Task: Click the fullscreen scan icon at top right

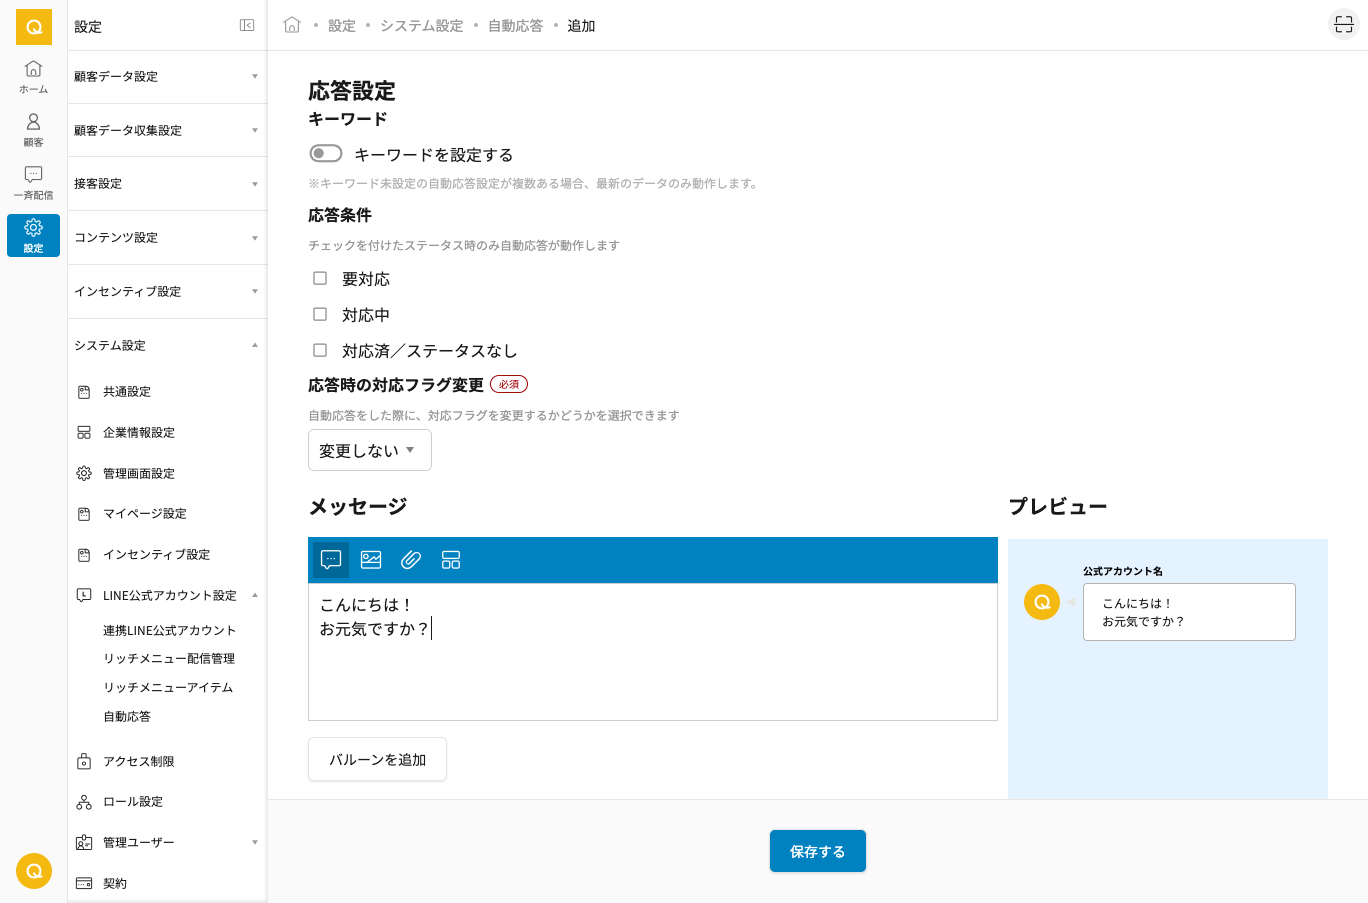Action: [1343, 25]
